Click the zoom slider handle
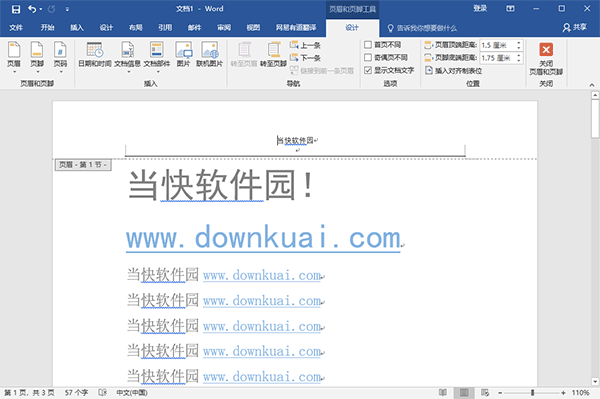600x399 pixels. click(532, 392)
